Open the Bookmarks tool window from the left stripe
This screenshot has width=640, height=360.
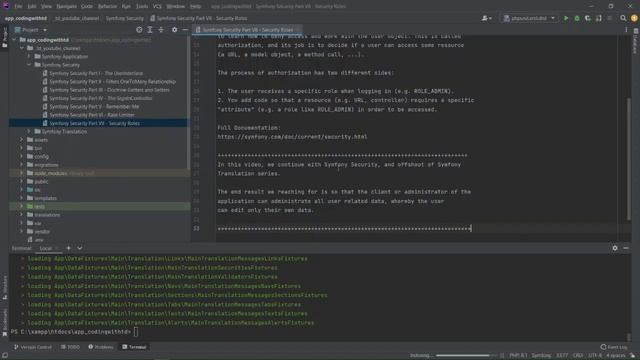[x=4, y=322]
